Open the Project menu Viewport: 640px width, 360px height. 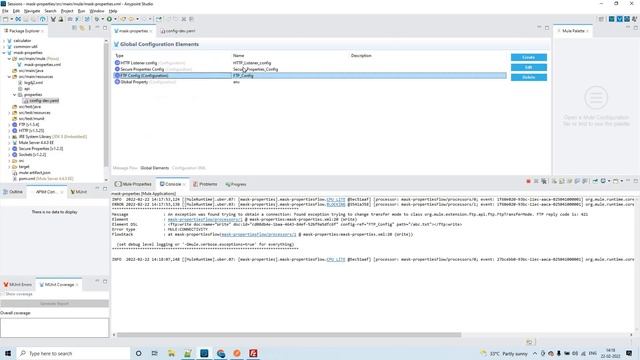pos(67,11)
